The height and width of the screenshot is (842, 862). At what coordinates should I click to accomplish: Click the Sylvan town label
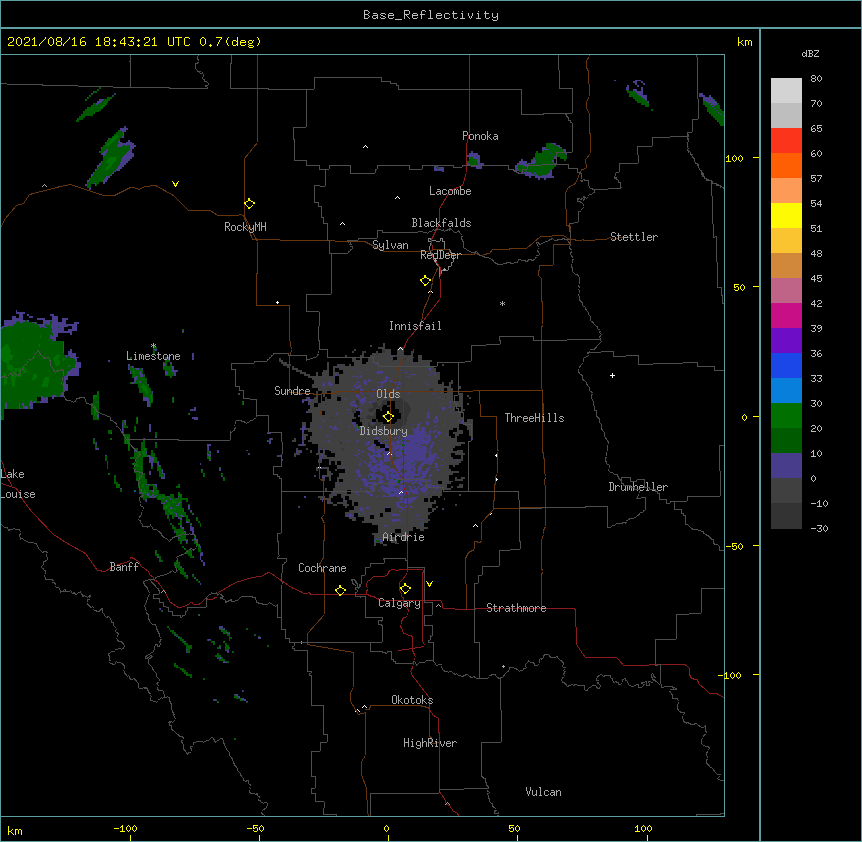coord(390,245)
